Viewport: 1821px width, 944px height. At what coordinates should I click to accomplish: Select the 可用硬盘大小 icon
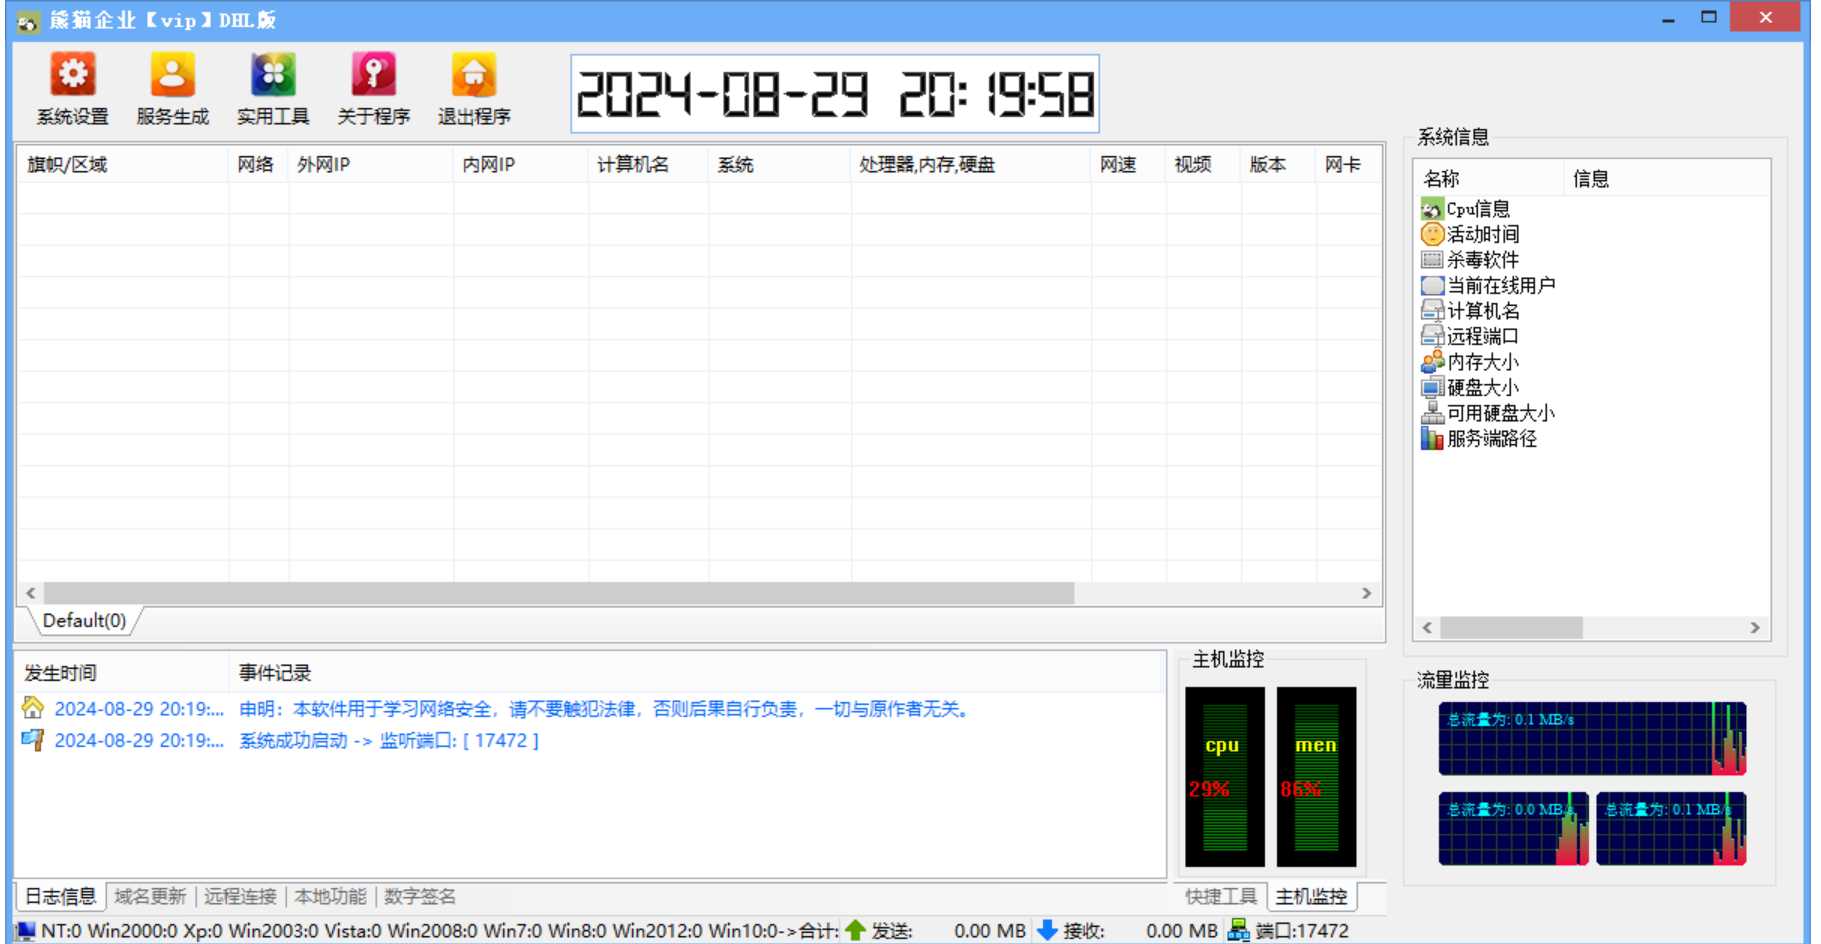(1432, 413)
